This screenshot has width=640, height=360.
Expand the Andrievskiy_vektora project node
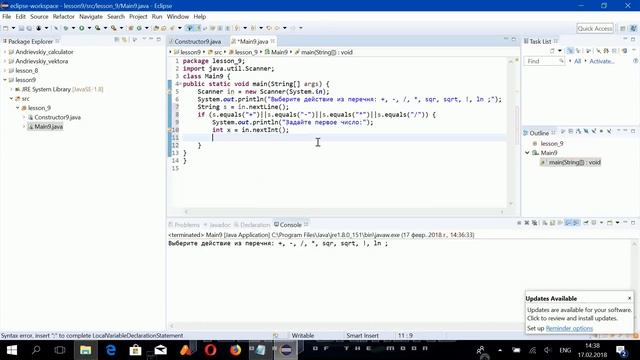coord(5,61)
